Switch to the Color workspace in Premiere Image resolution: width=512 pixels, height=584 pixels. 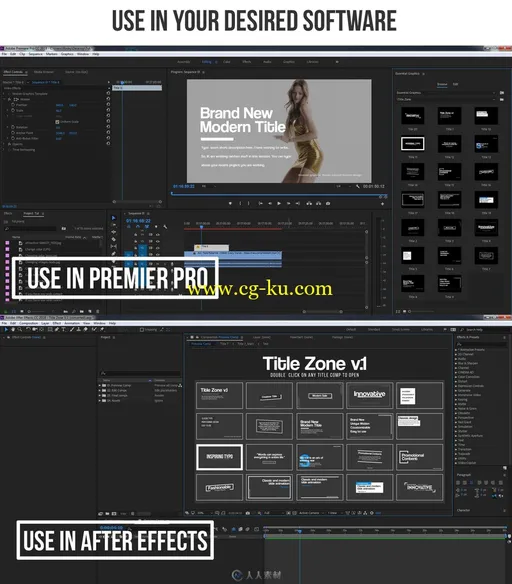coord(226,62)
